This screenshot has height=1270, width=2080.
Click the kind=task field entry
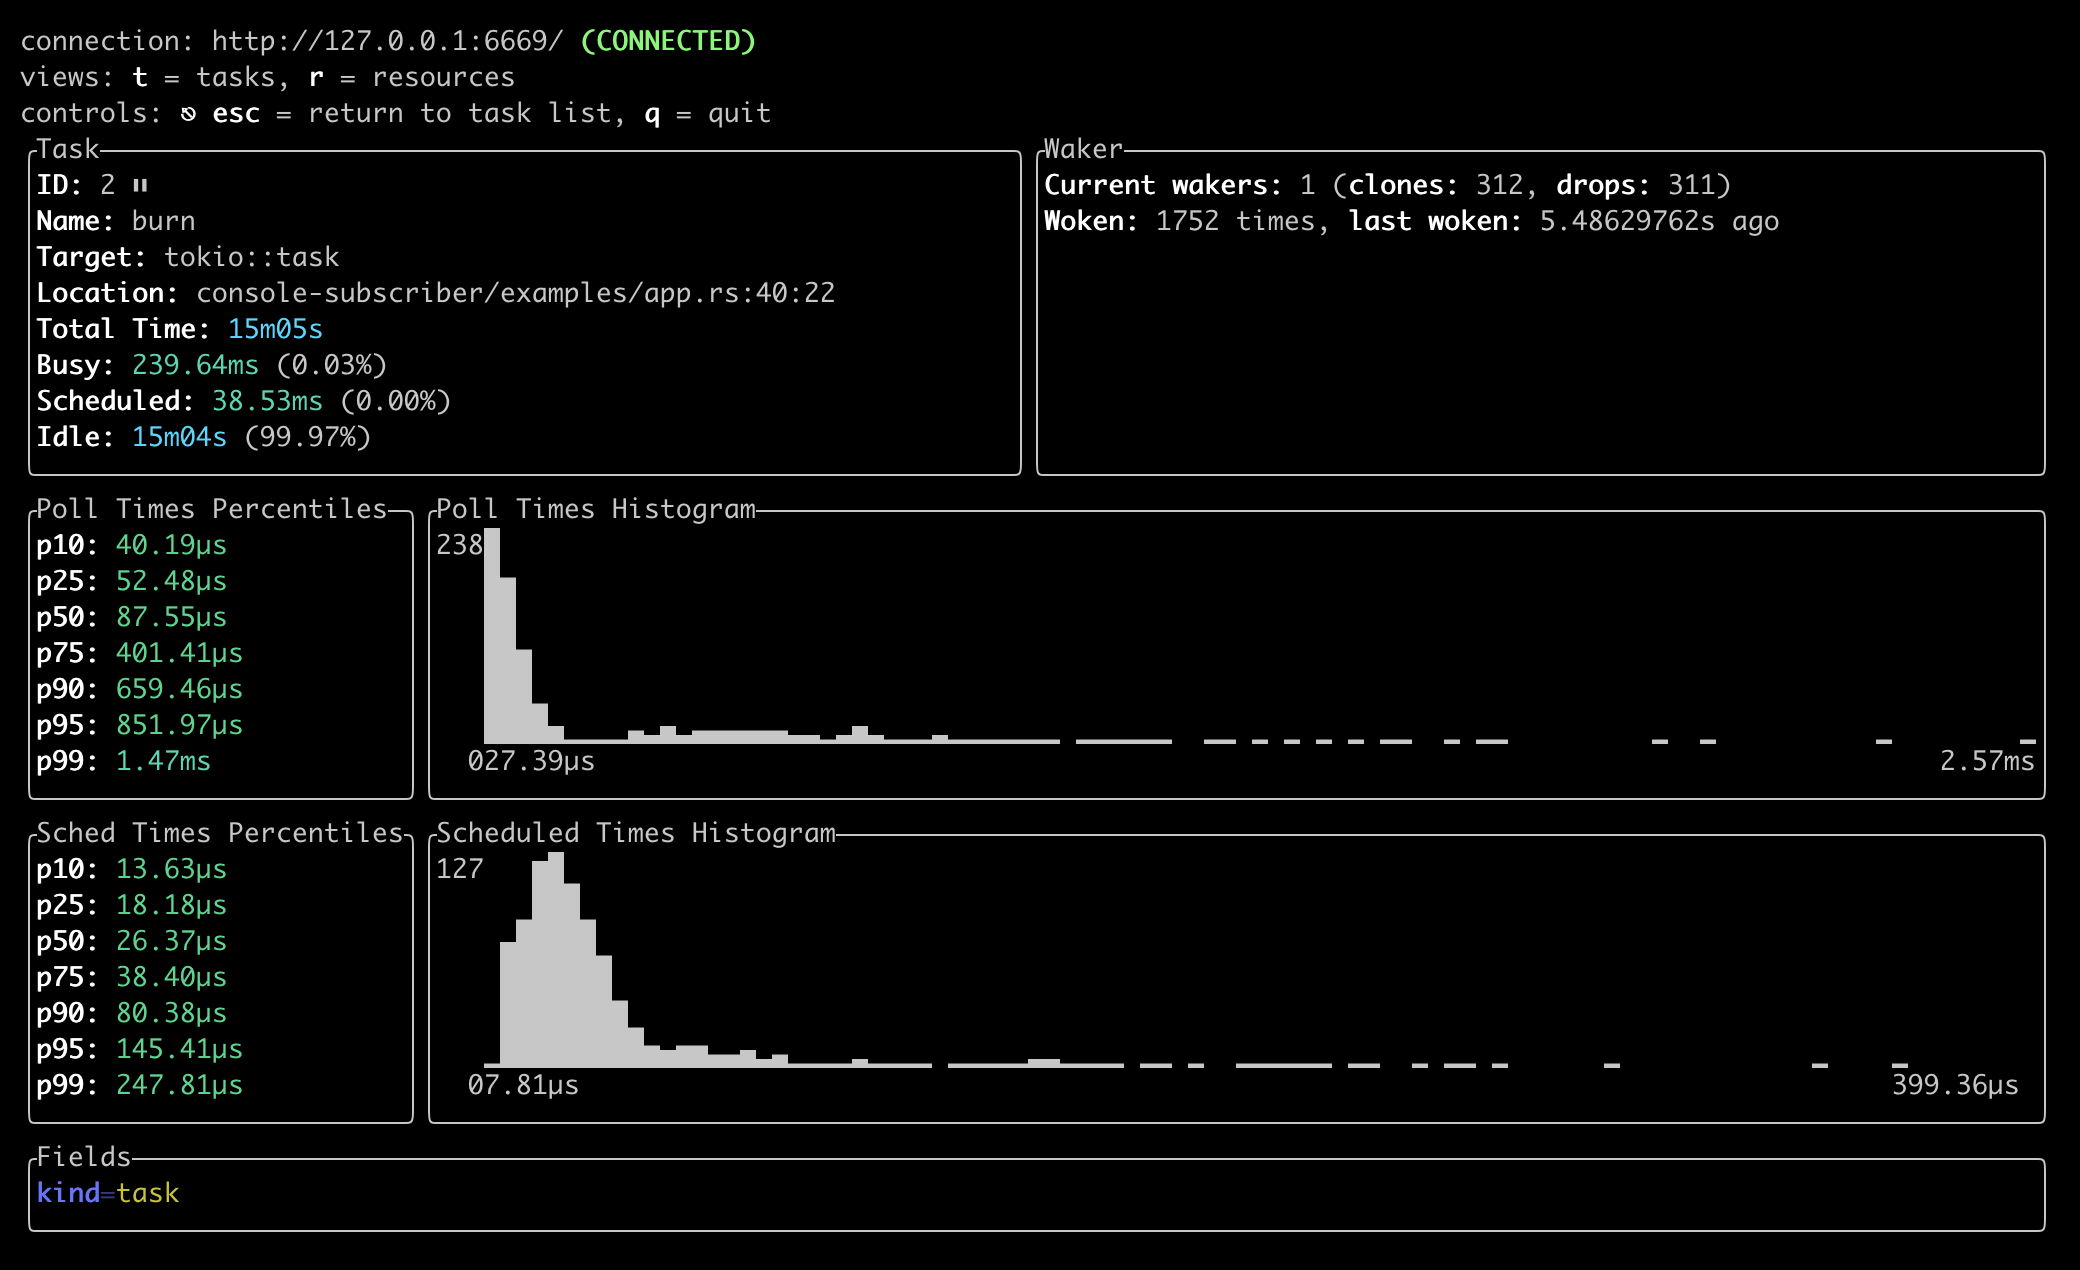coord(108,1193)
